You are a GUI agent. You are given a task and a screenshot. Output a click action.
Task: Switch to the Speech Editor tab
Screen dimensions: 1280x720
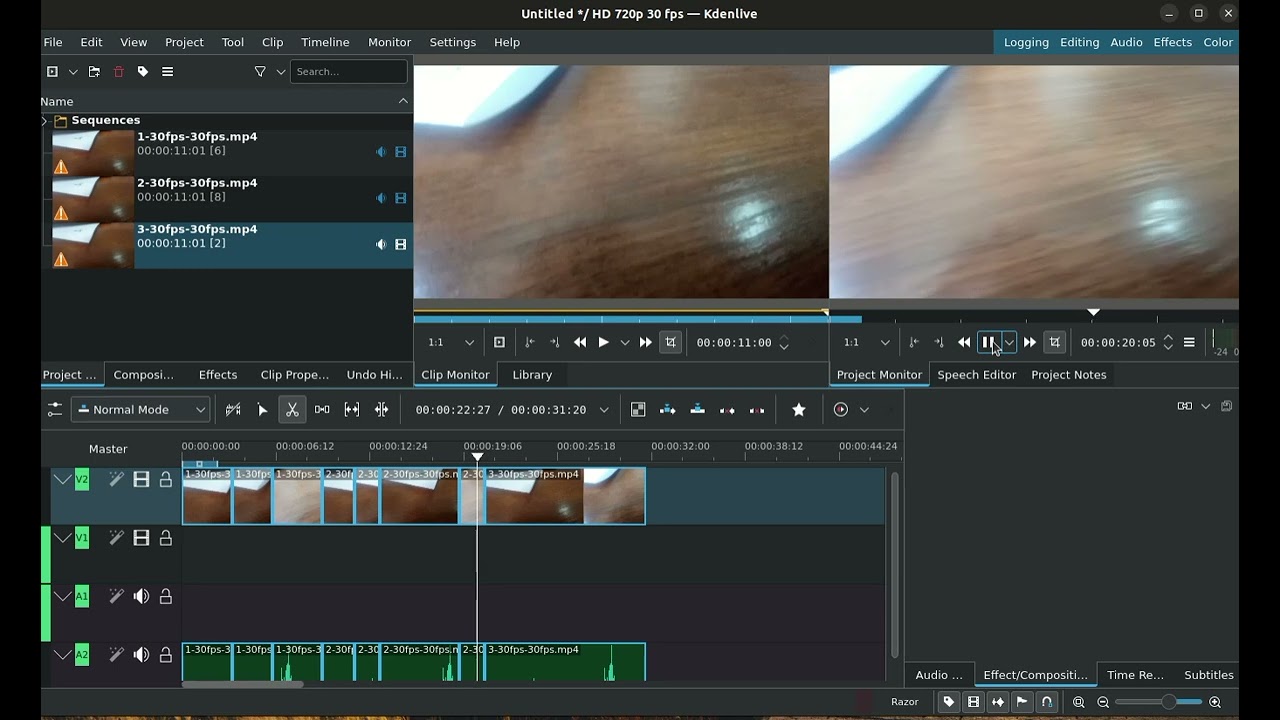tap(976, 375)
